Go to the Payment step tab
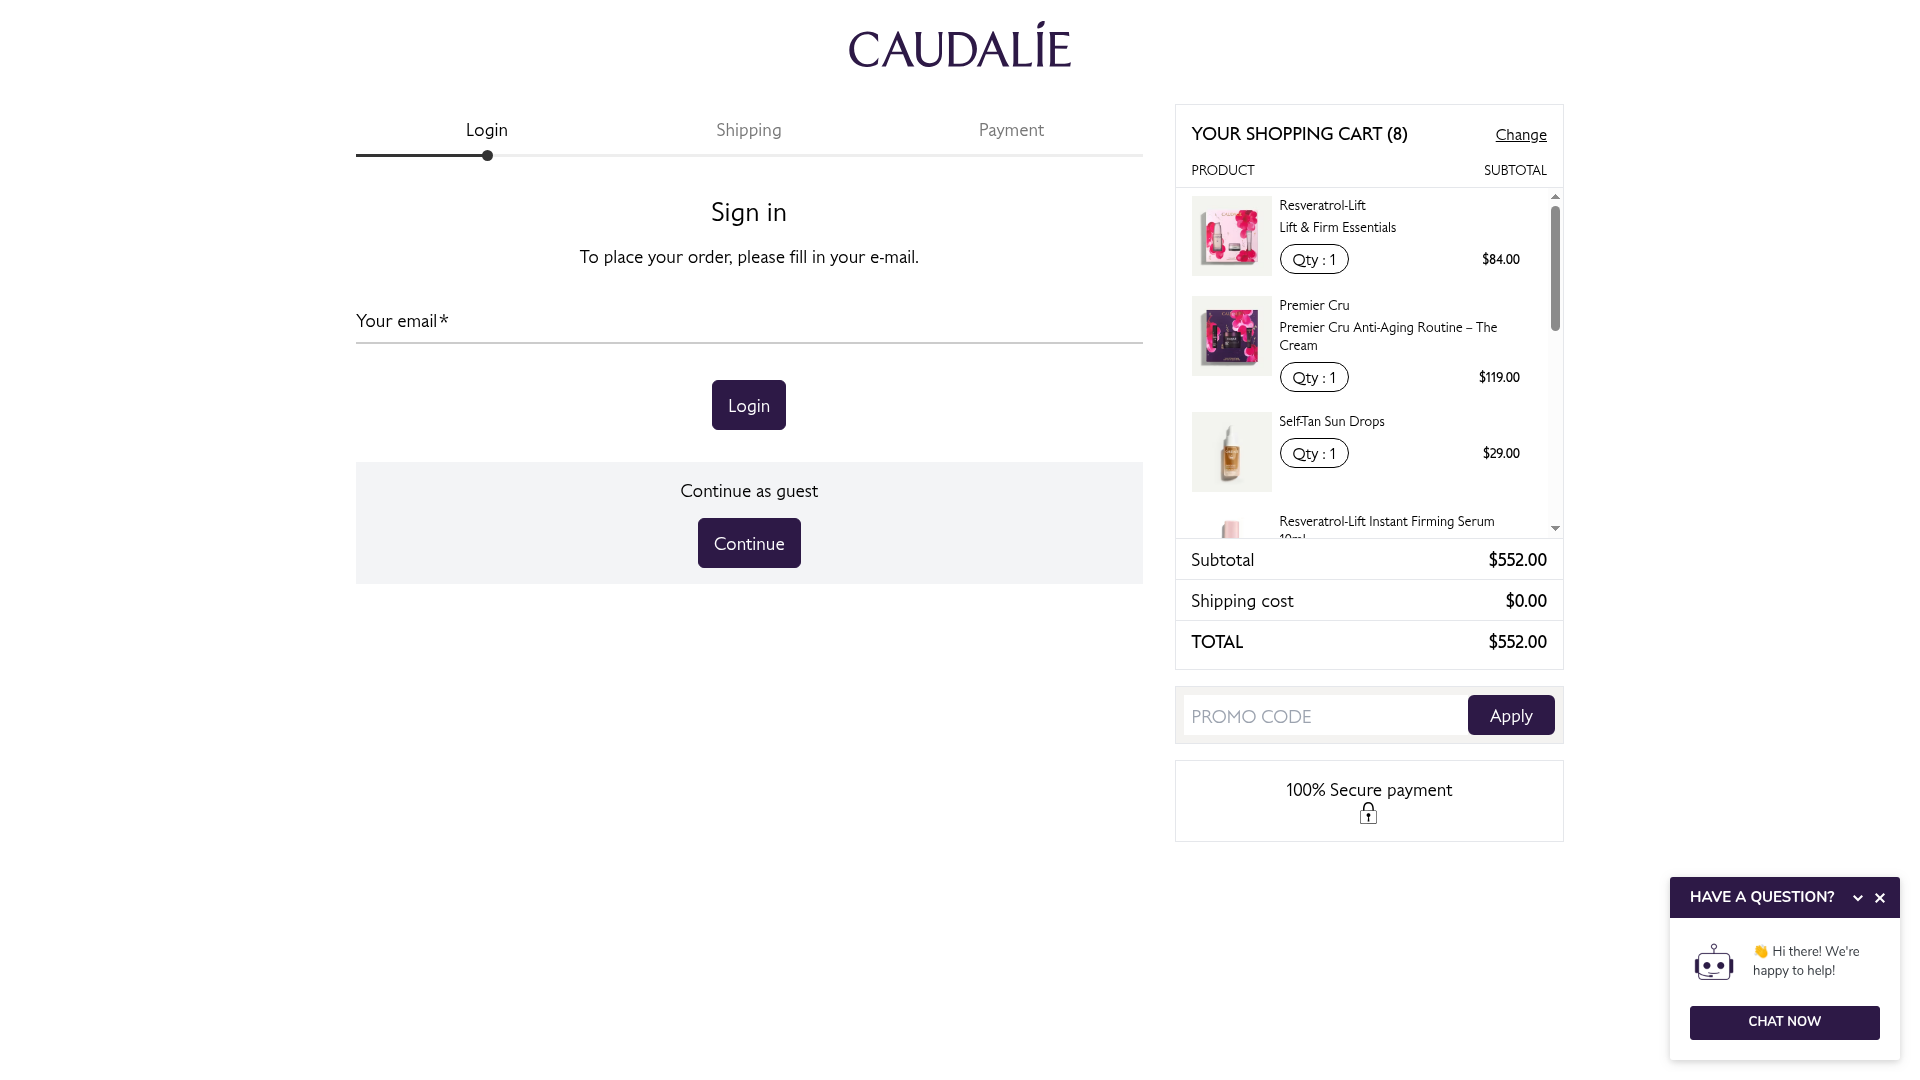This screenshot has width=1920, height=1080. (x=1011, y=130)
